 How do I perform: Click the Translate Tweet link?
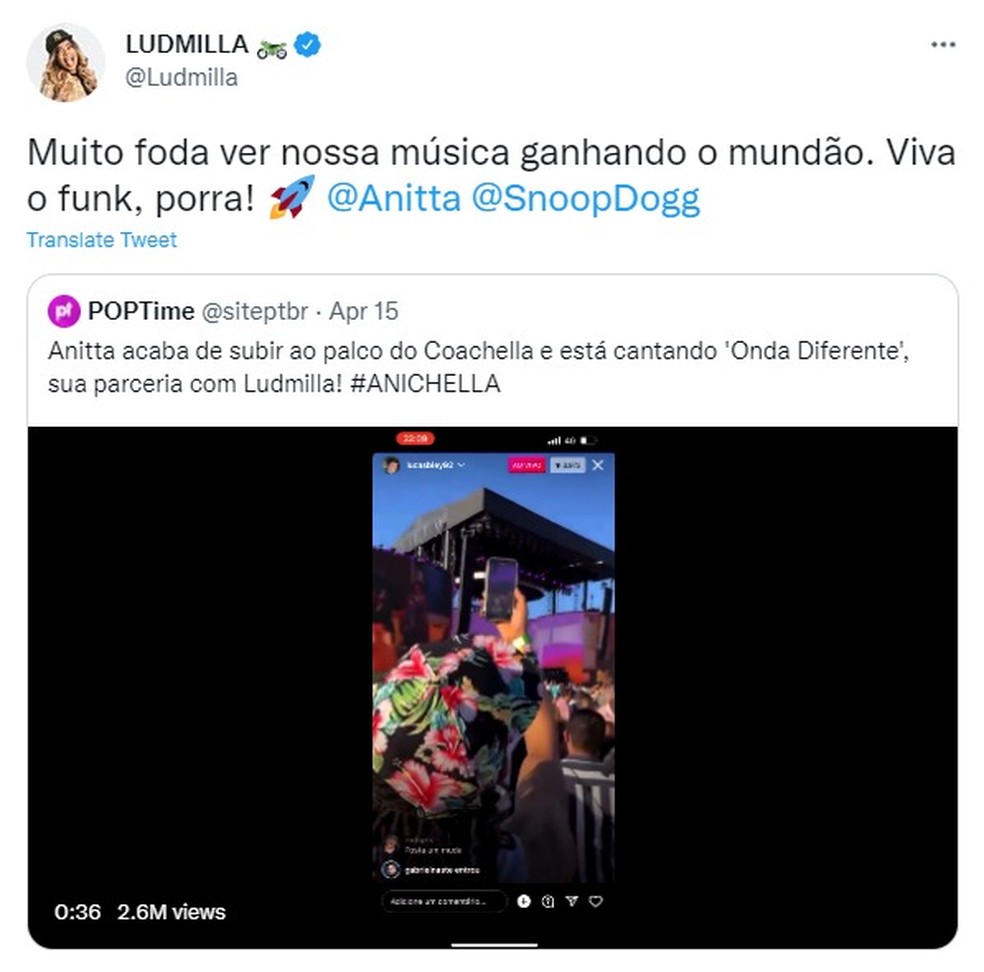[x=102, y=240]
